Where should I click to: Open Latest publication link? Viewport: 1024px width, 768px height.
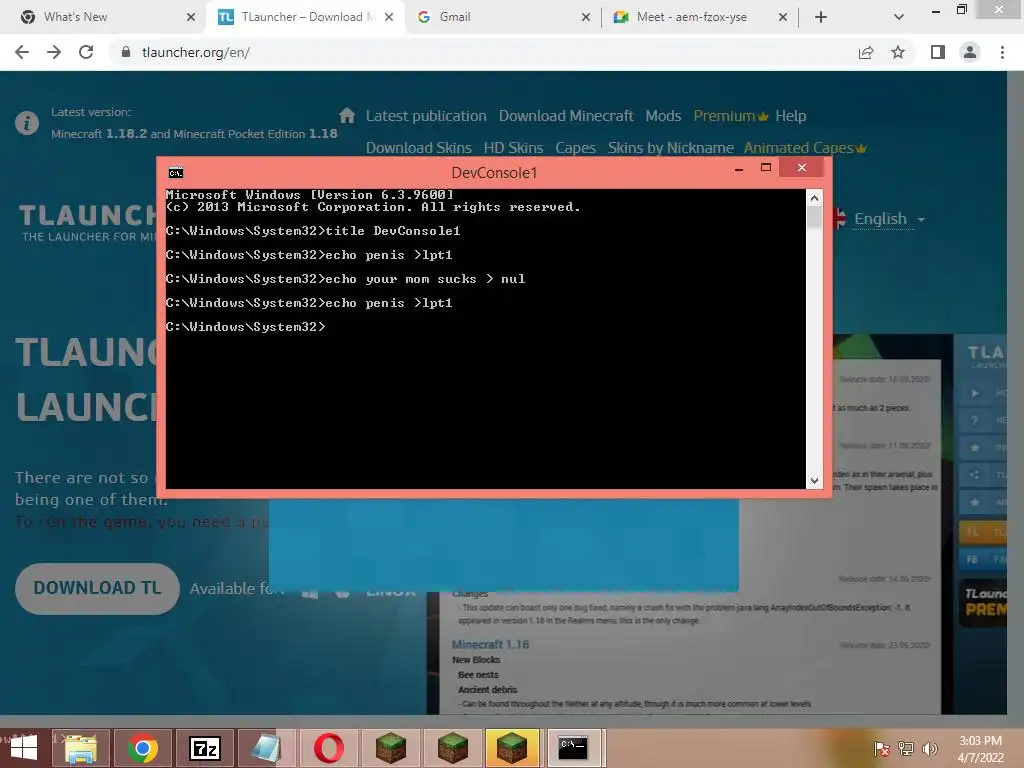[426, 116]
